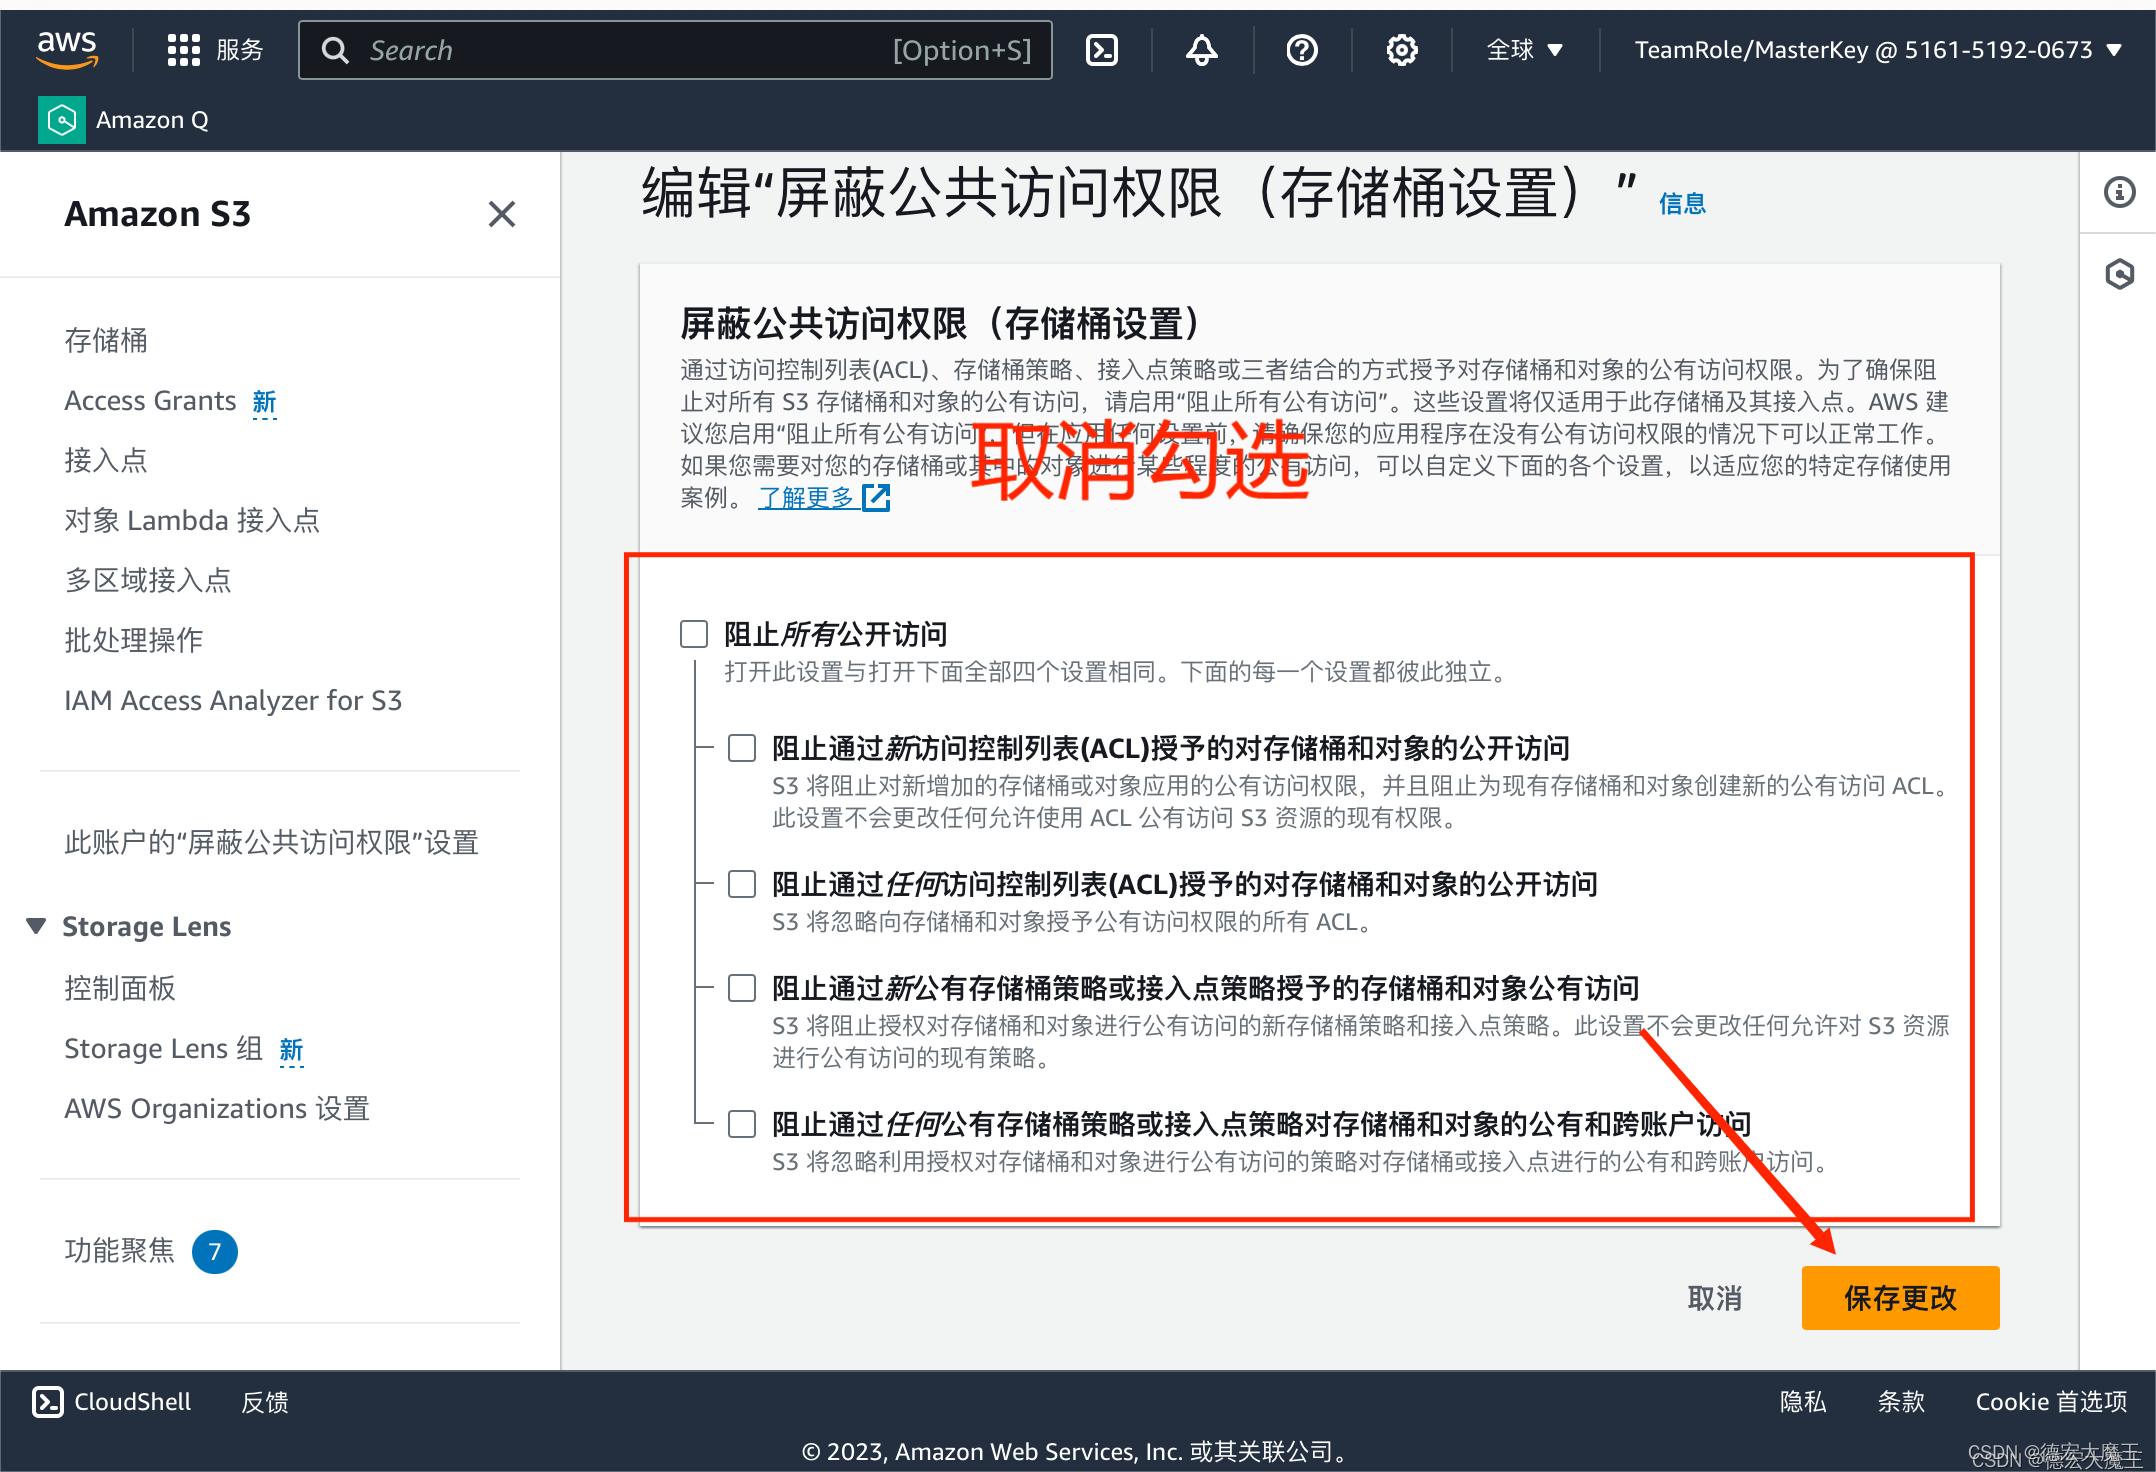Viewport: 2156px width, 1472px height.
Task: Click the 服务 label in top bar
Action: click(x=240, y=50)
